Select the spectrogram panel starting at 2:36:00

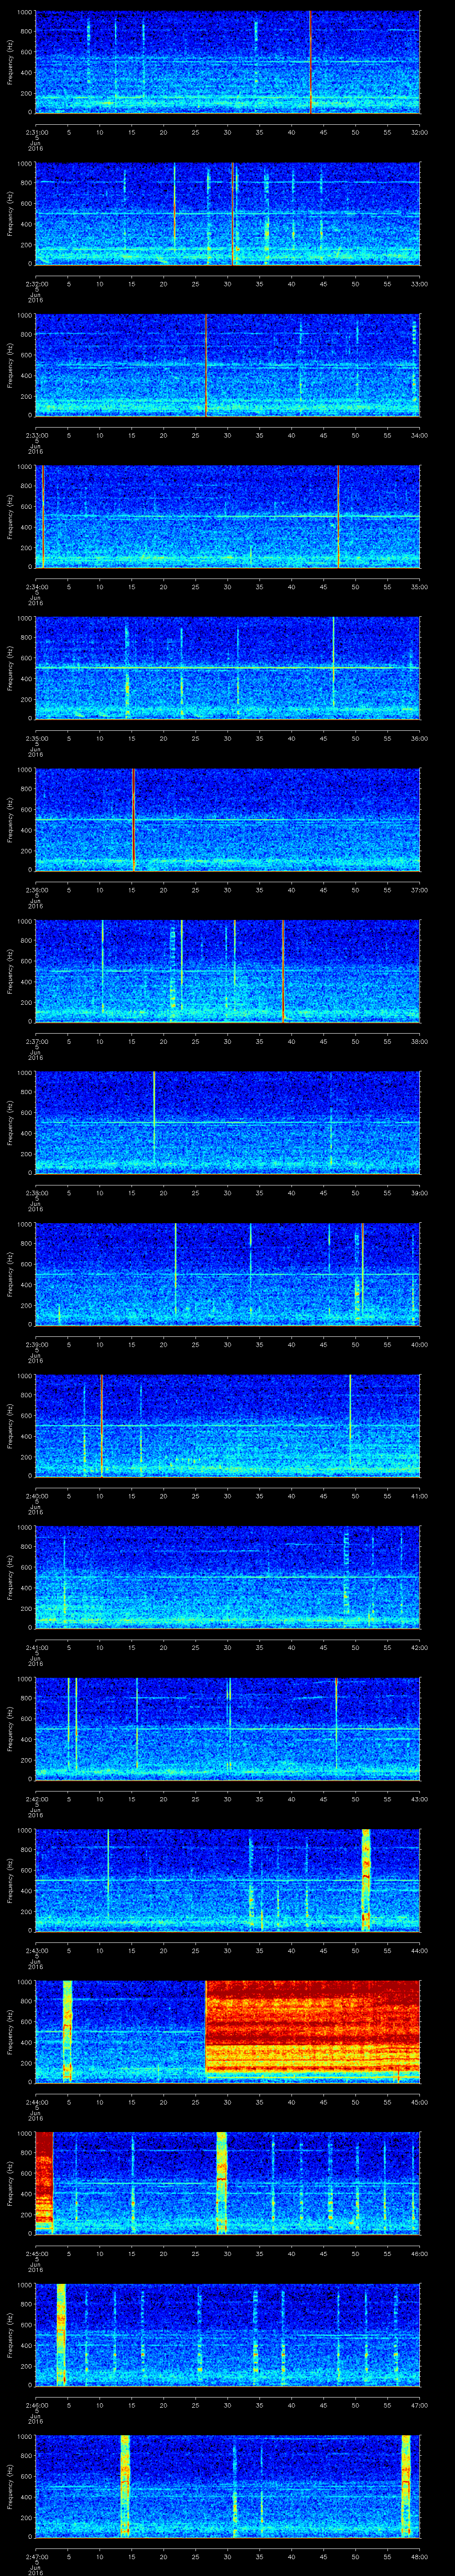tap(227, 820)
